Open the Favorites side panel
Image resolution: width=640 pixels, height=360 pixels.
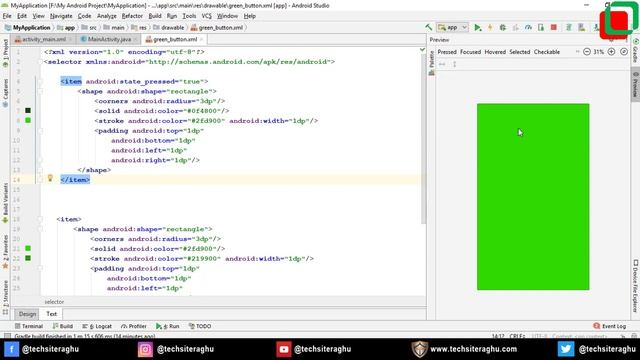coord(5,252)
